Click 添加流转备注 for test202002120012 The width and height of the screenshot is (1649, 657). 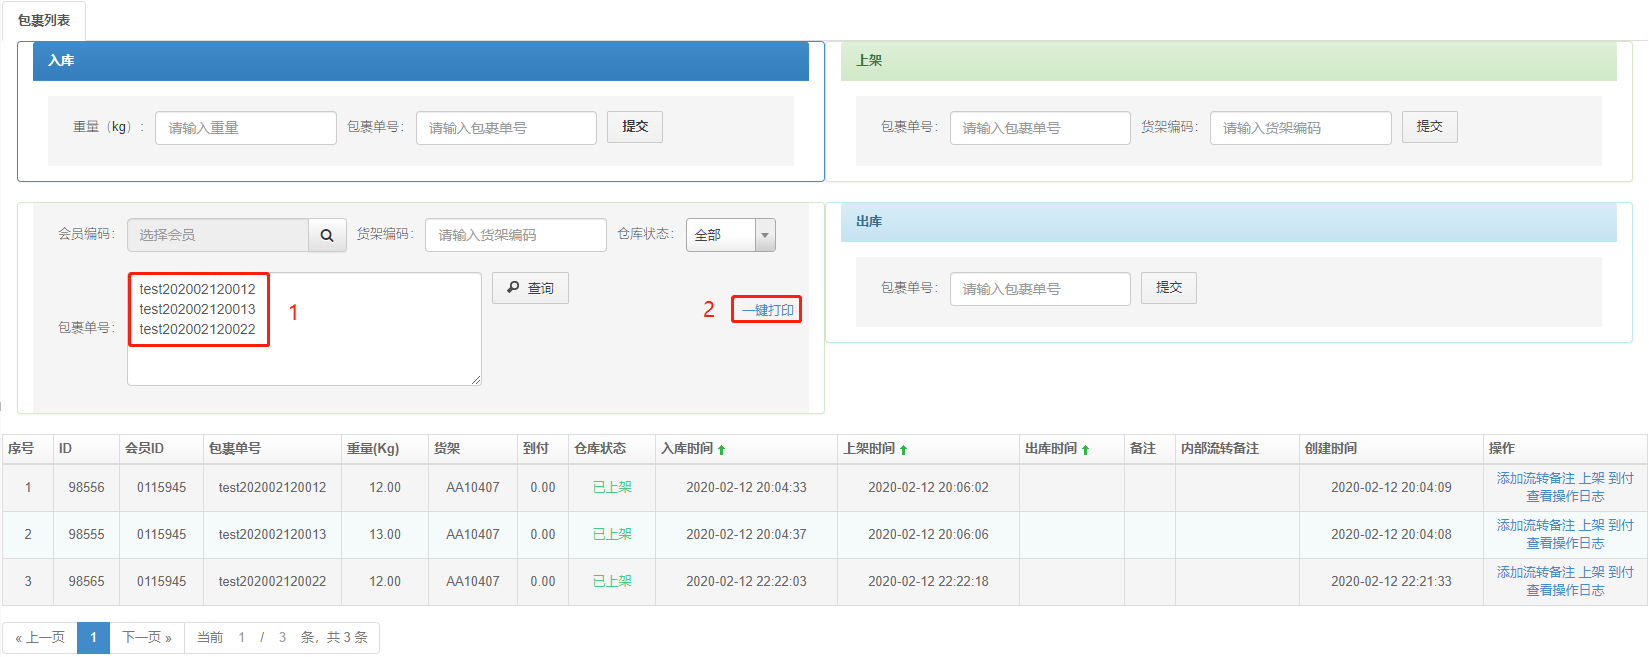[x=1535, y=479]
